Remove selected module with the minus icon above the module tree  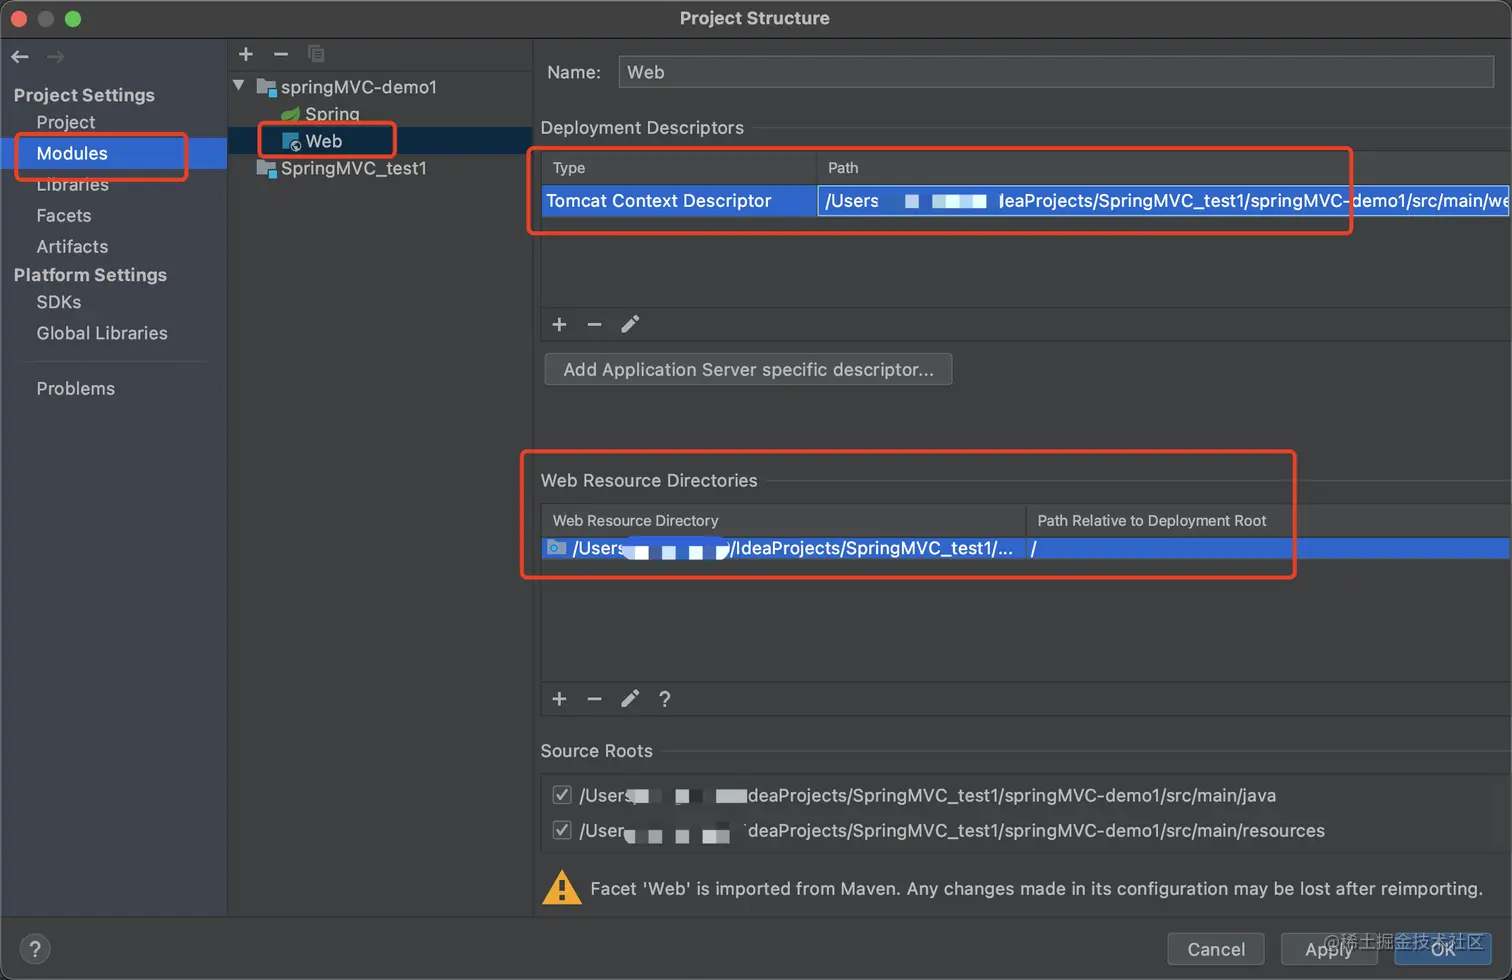tap(281, 54)
